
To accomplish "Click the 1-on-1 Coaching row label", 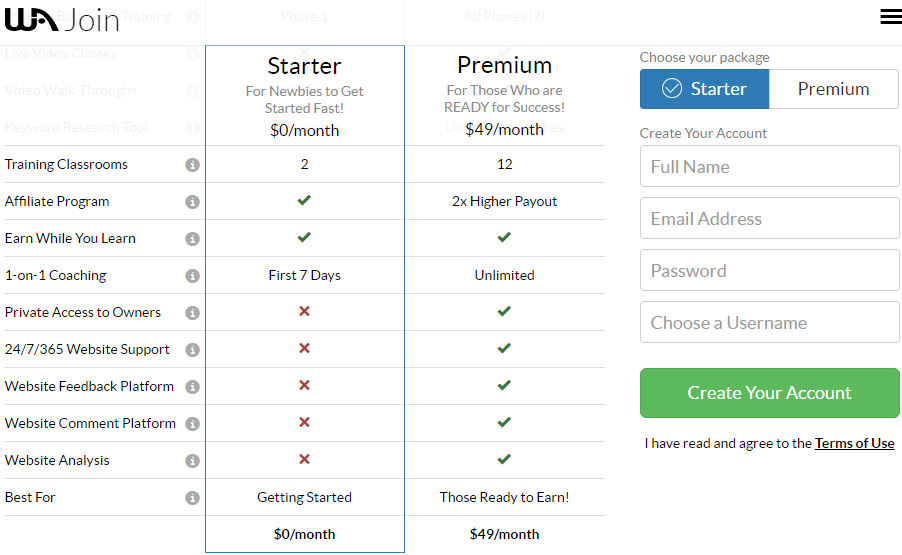I will coord(56,275).
